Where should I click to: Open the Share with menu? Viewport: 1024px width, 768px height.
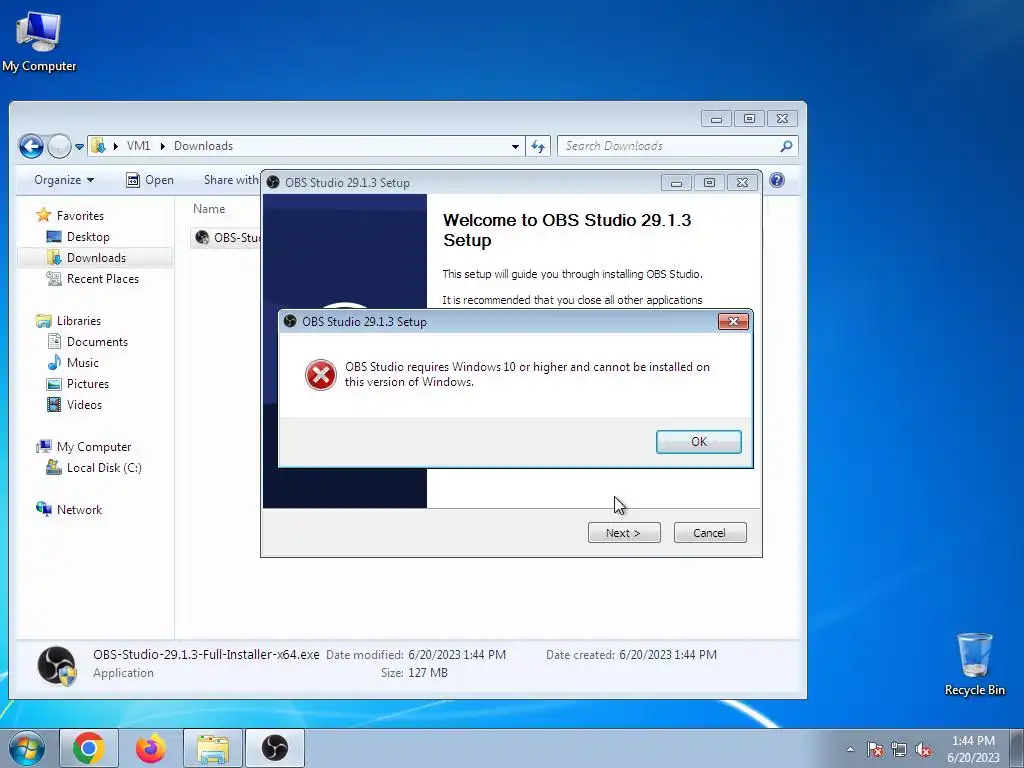pyautogui.click(x=231, y=180)
